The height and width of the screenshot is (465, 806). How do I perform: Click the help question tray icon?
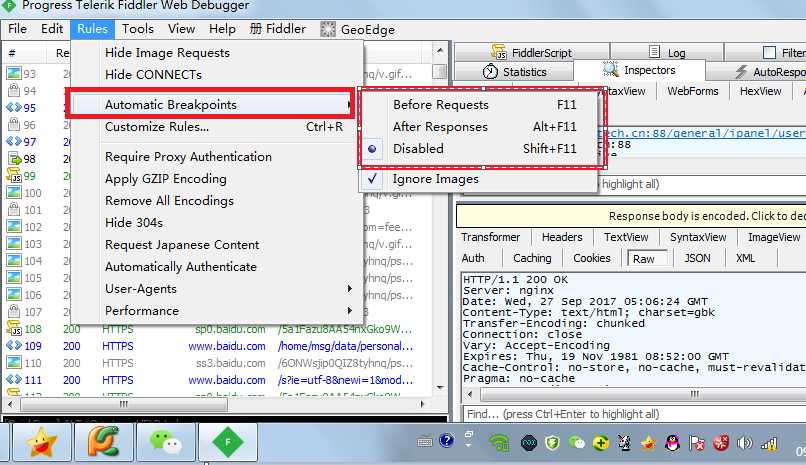[447, 440]
